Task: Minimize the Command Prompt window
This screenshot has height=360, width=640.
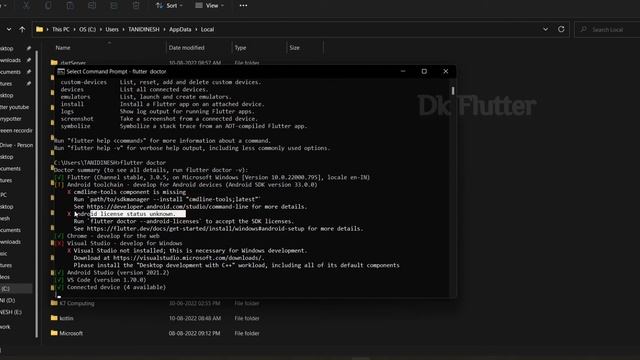Action: (403, 71)
